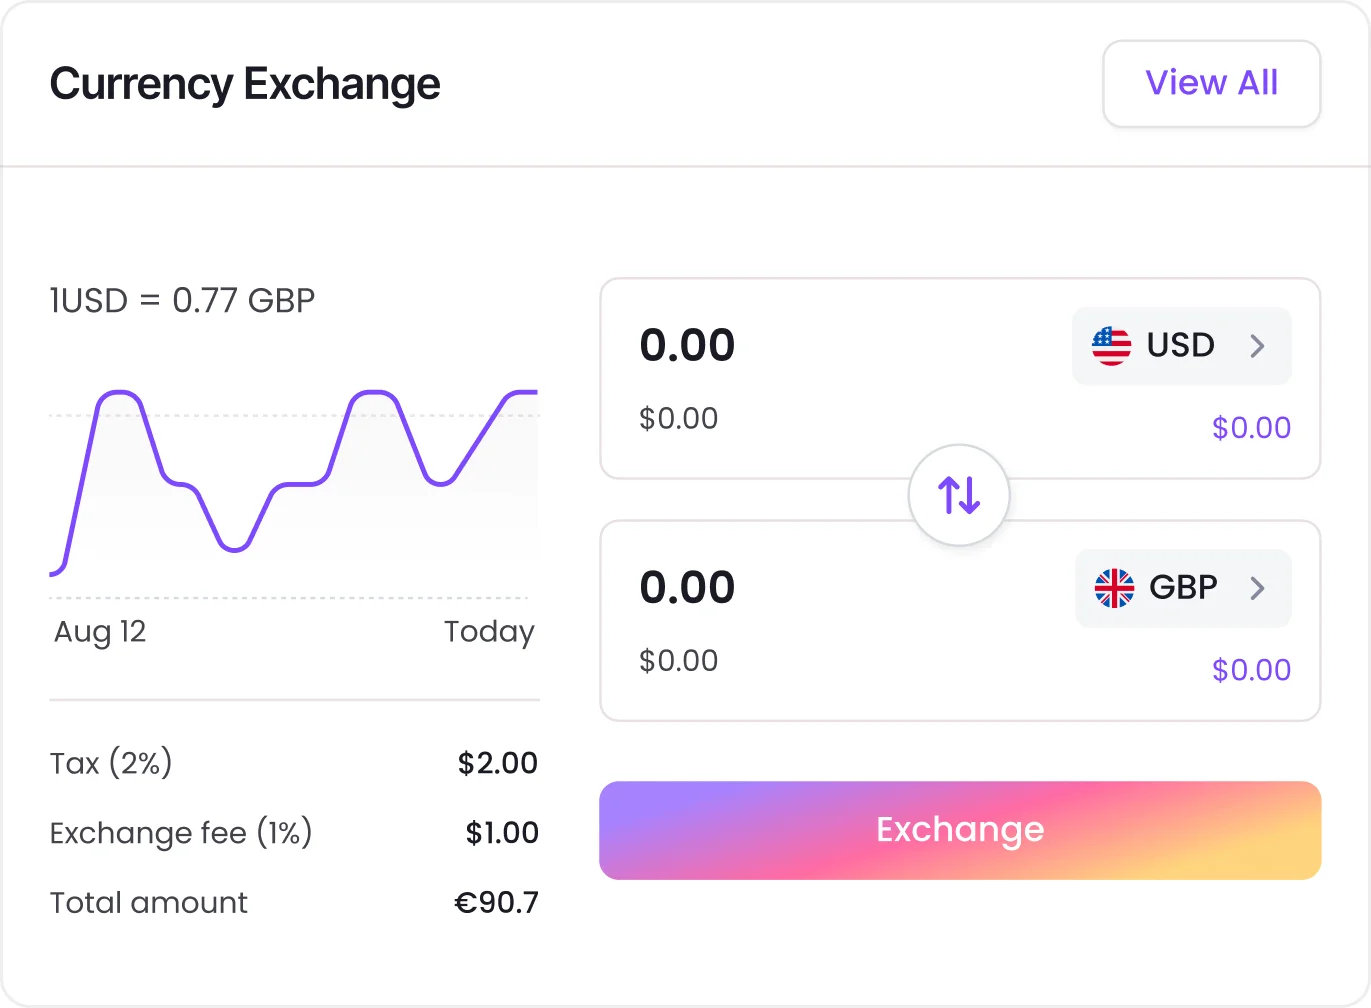Tap the circular swap button between currency cards
The height and width of the screenshot is (1008, 1371).
pyautogui.click(x=958, y=494)
